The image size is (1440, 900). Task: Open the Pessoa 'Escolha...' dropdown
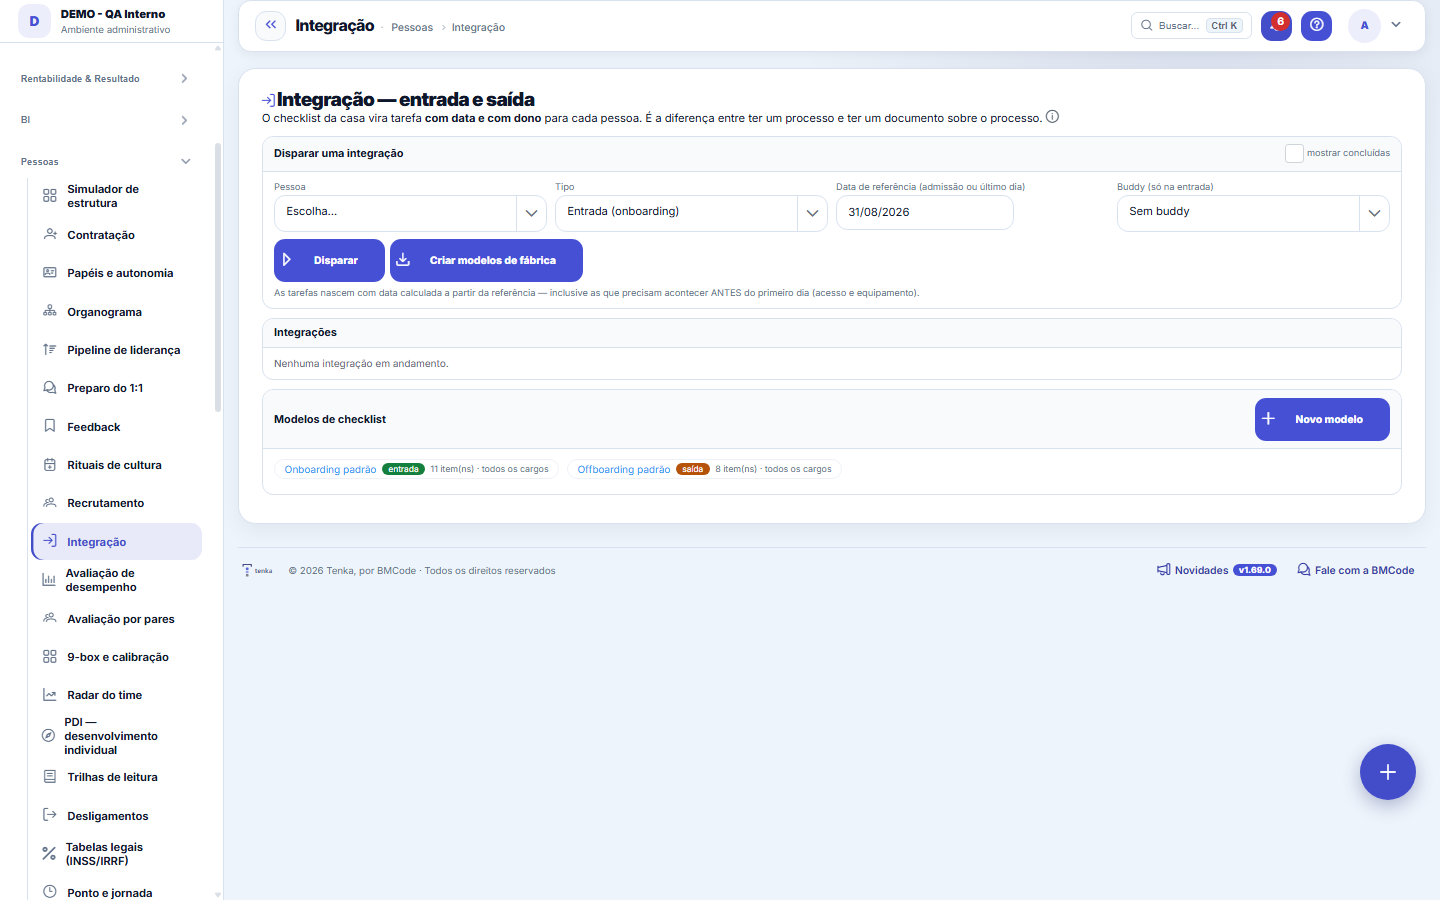(410, 213)
